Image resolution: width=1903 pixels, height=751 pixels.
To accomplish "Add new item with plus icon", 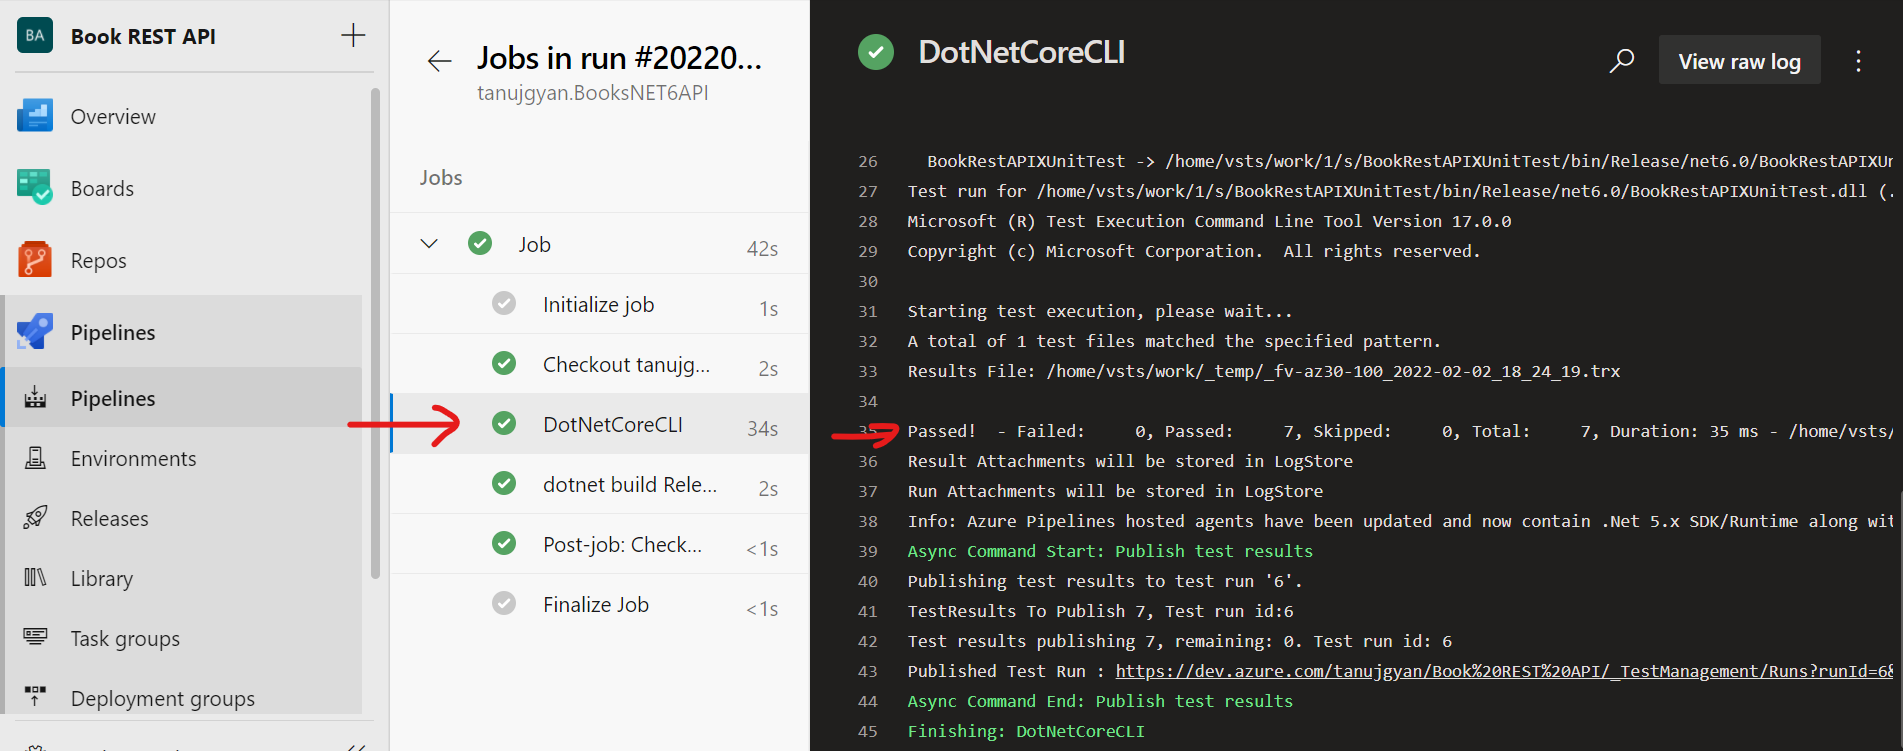I will [x=353, y=36].
